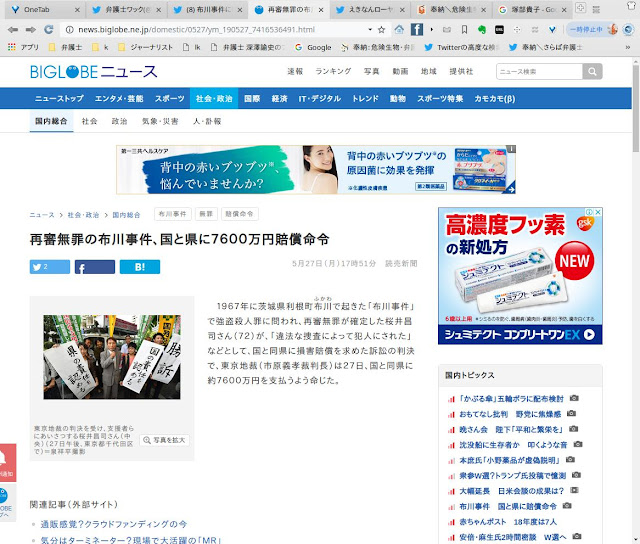640x544 pixels.
Task: Open the IT・デジタル navigation menu
Action: tap(320, 98)
